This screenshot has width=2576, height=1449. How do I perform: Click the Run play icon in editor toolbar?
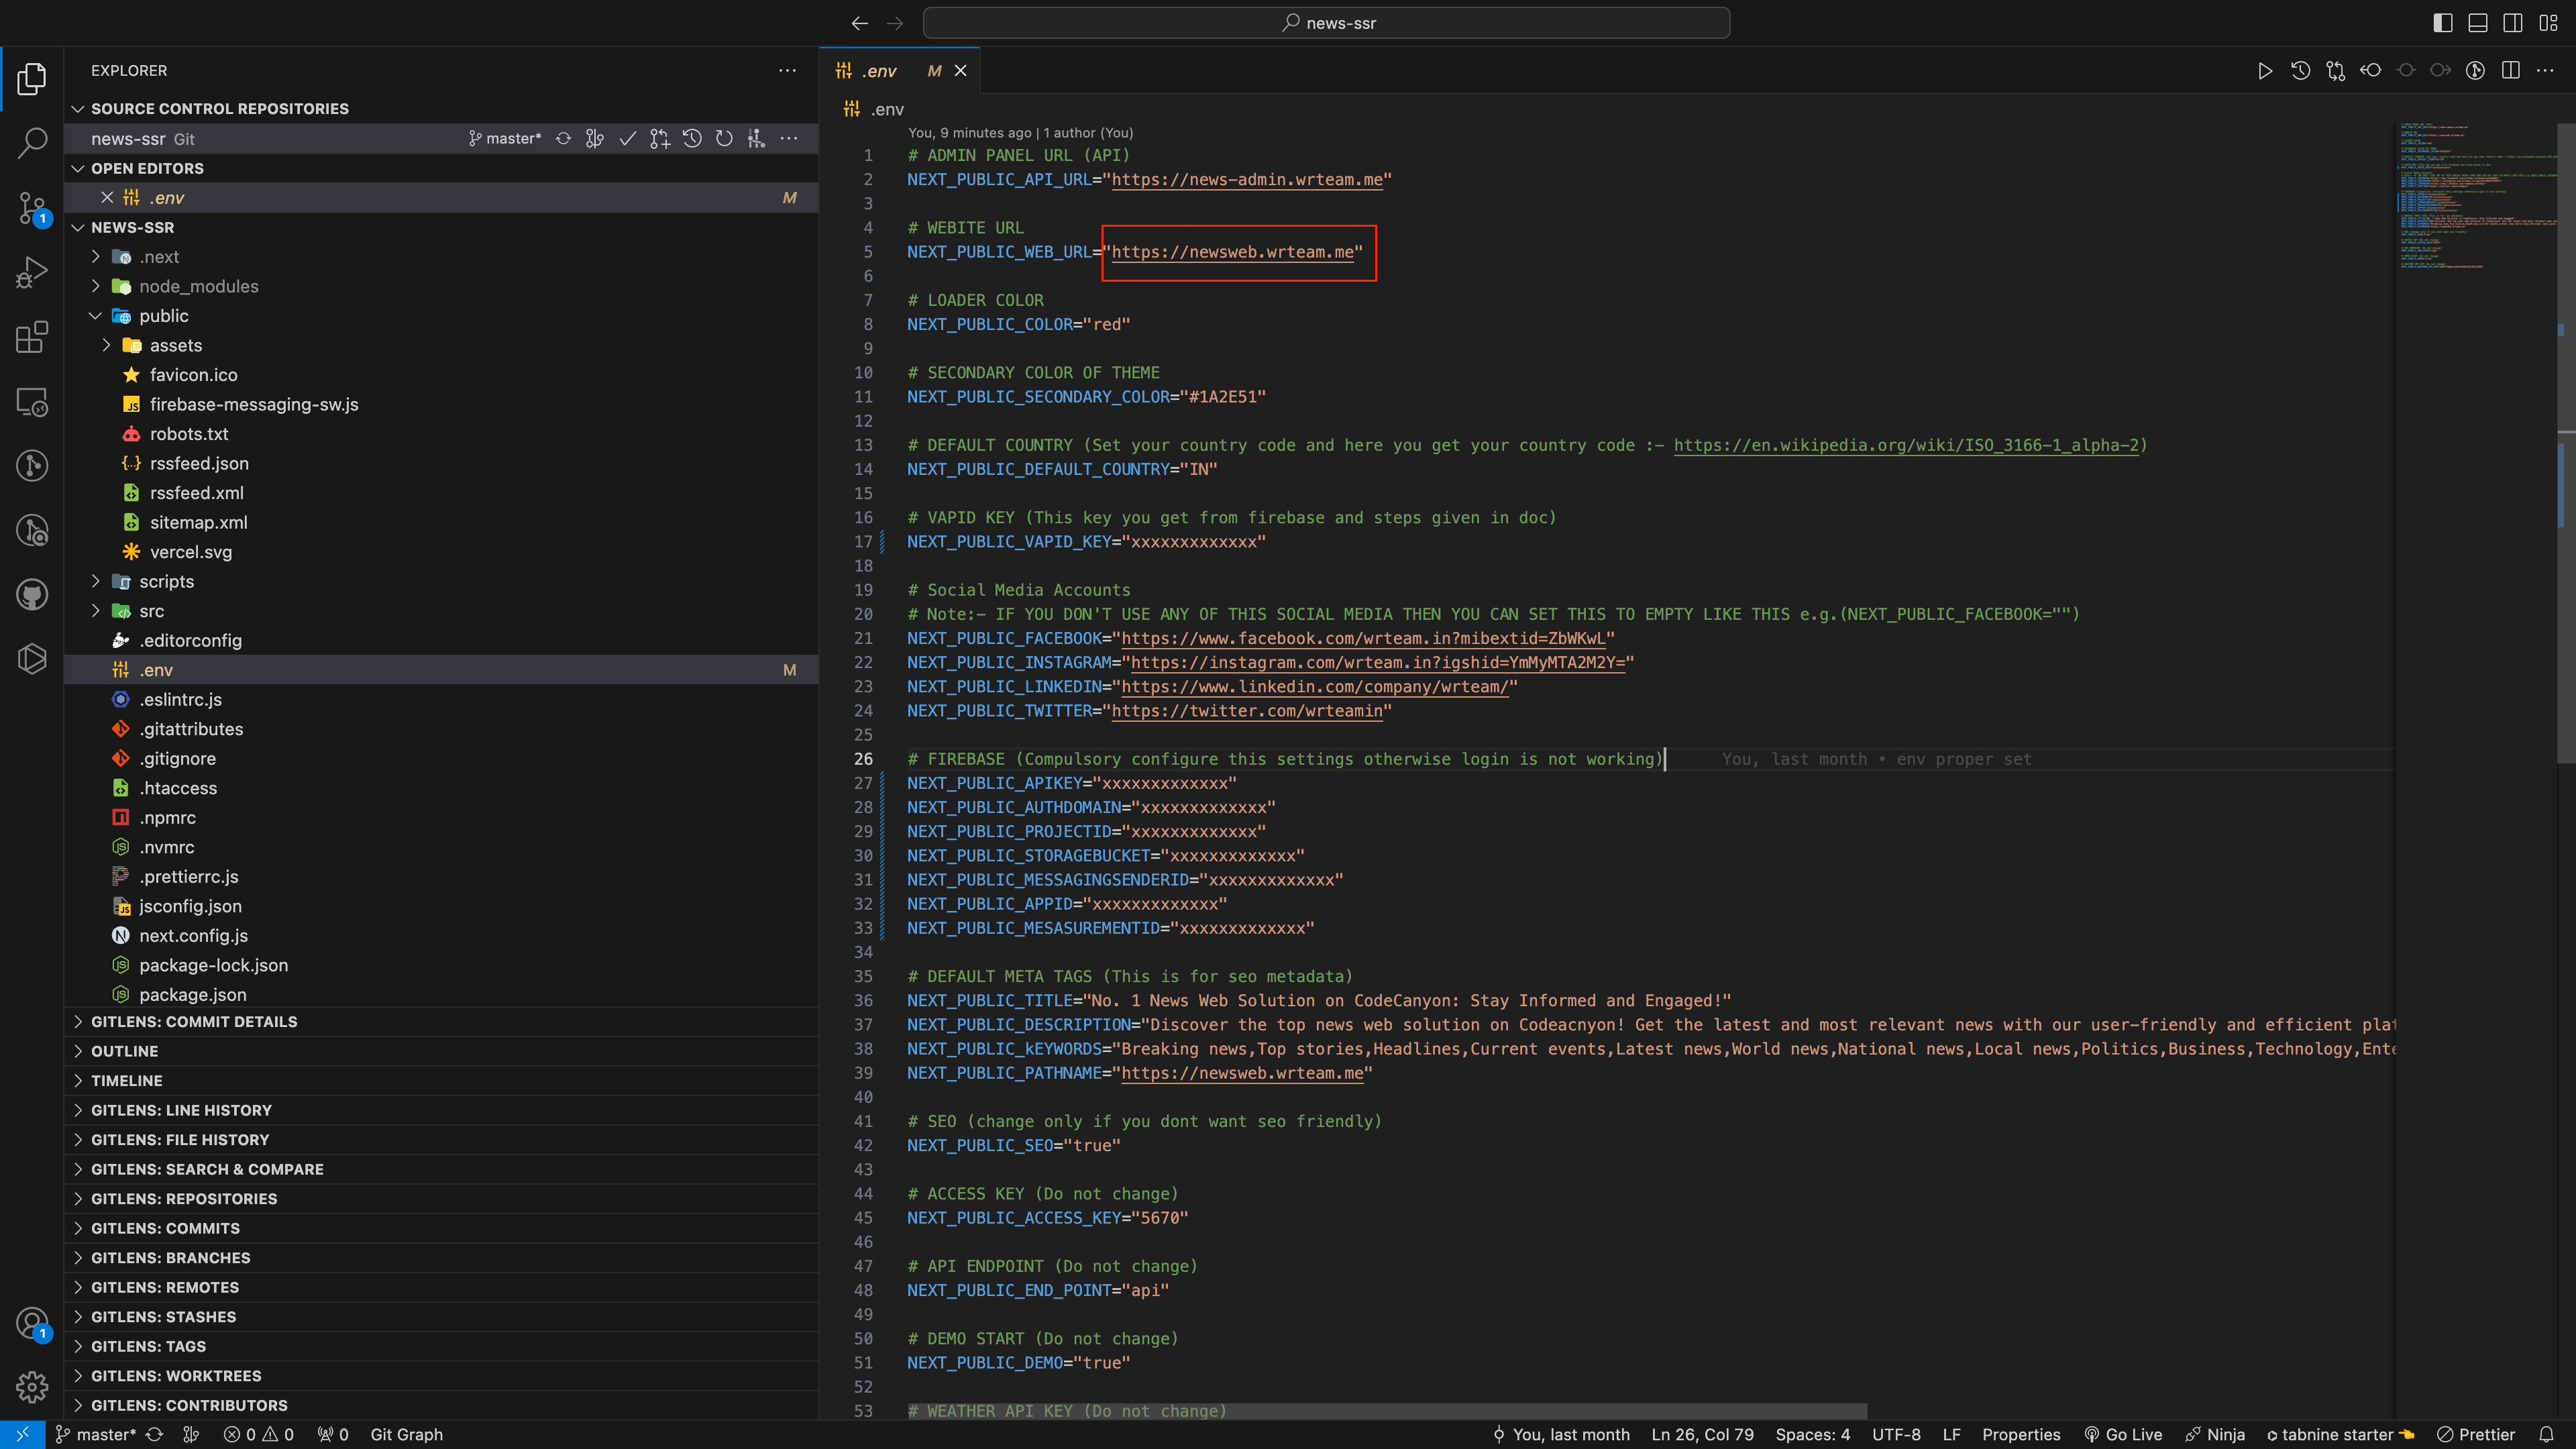pyautogui.click(x=2265, y=71)
